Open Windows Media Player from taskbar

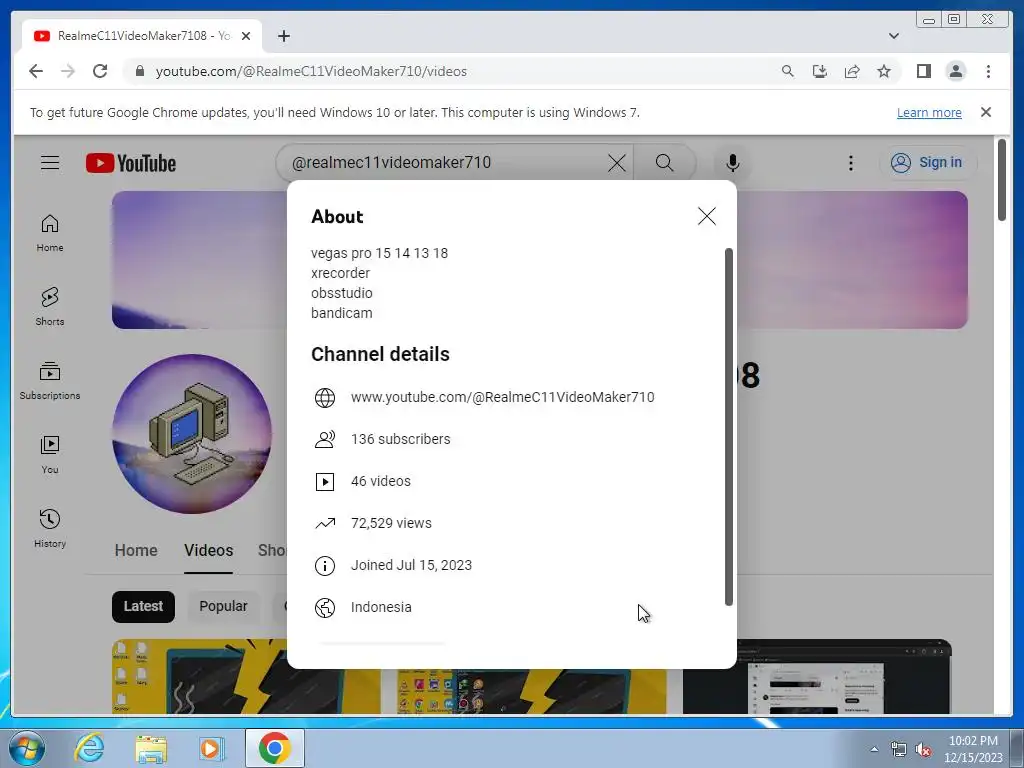tap(211, 748)
